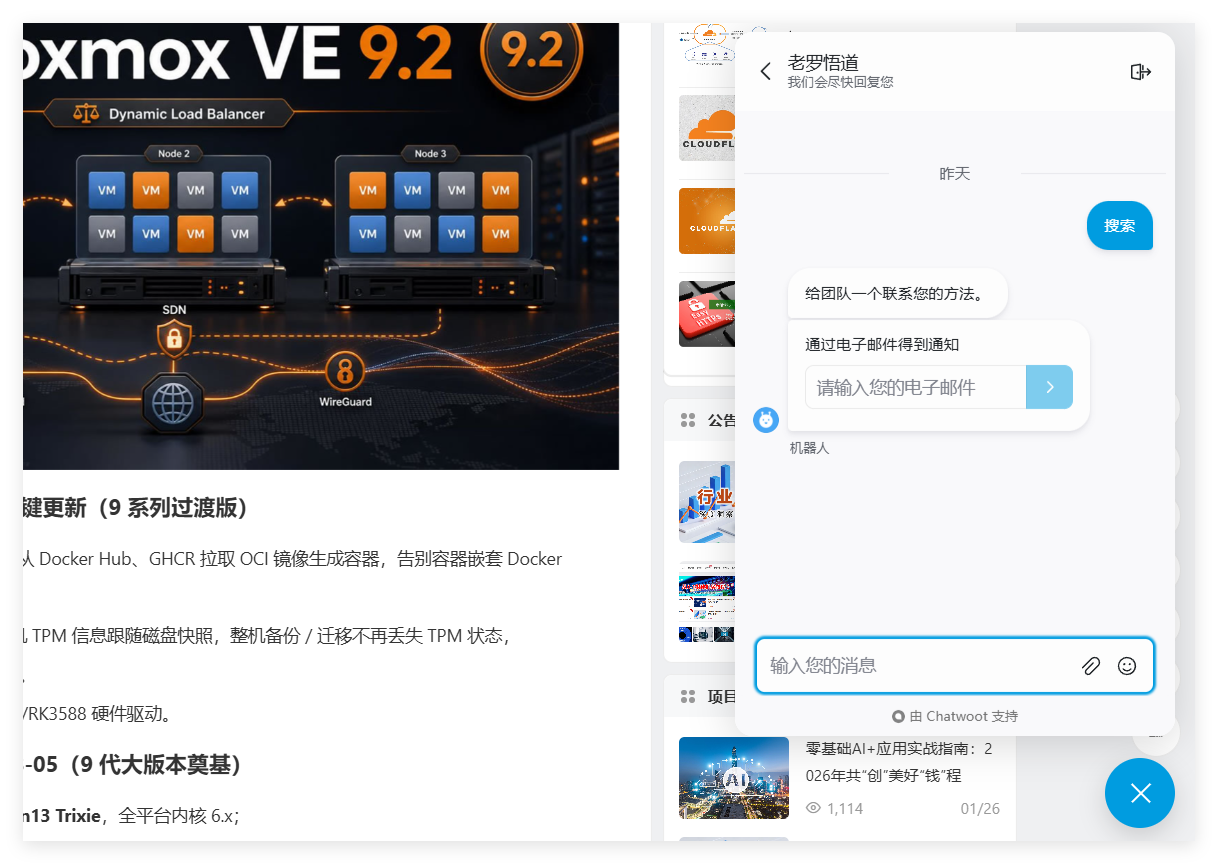The height and width of the screenshot is (864, 1218).
Task: Focus the message input box
Action: (x=920, y=666)
